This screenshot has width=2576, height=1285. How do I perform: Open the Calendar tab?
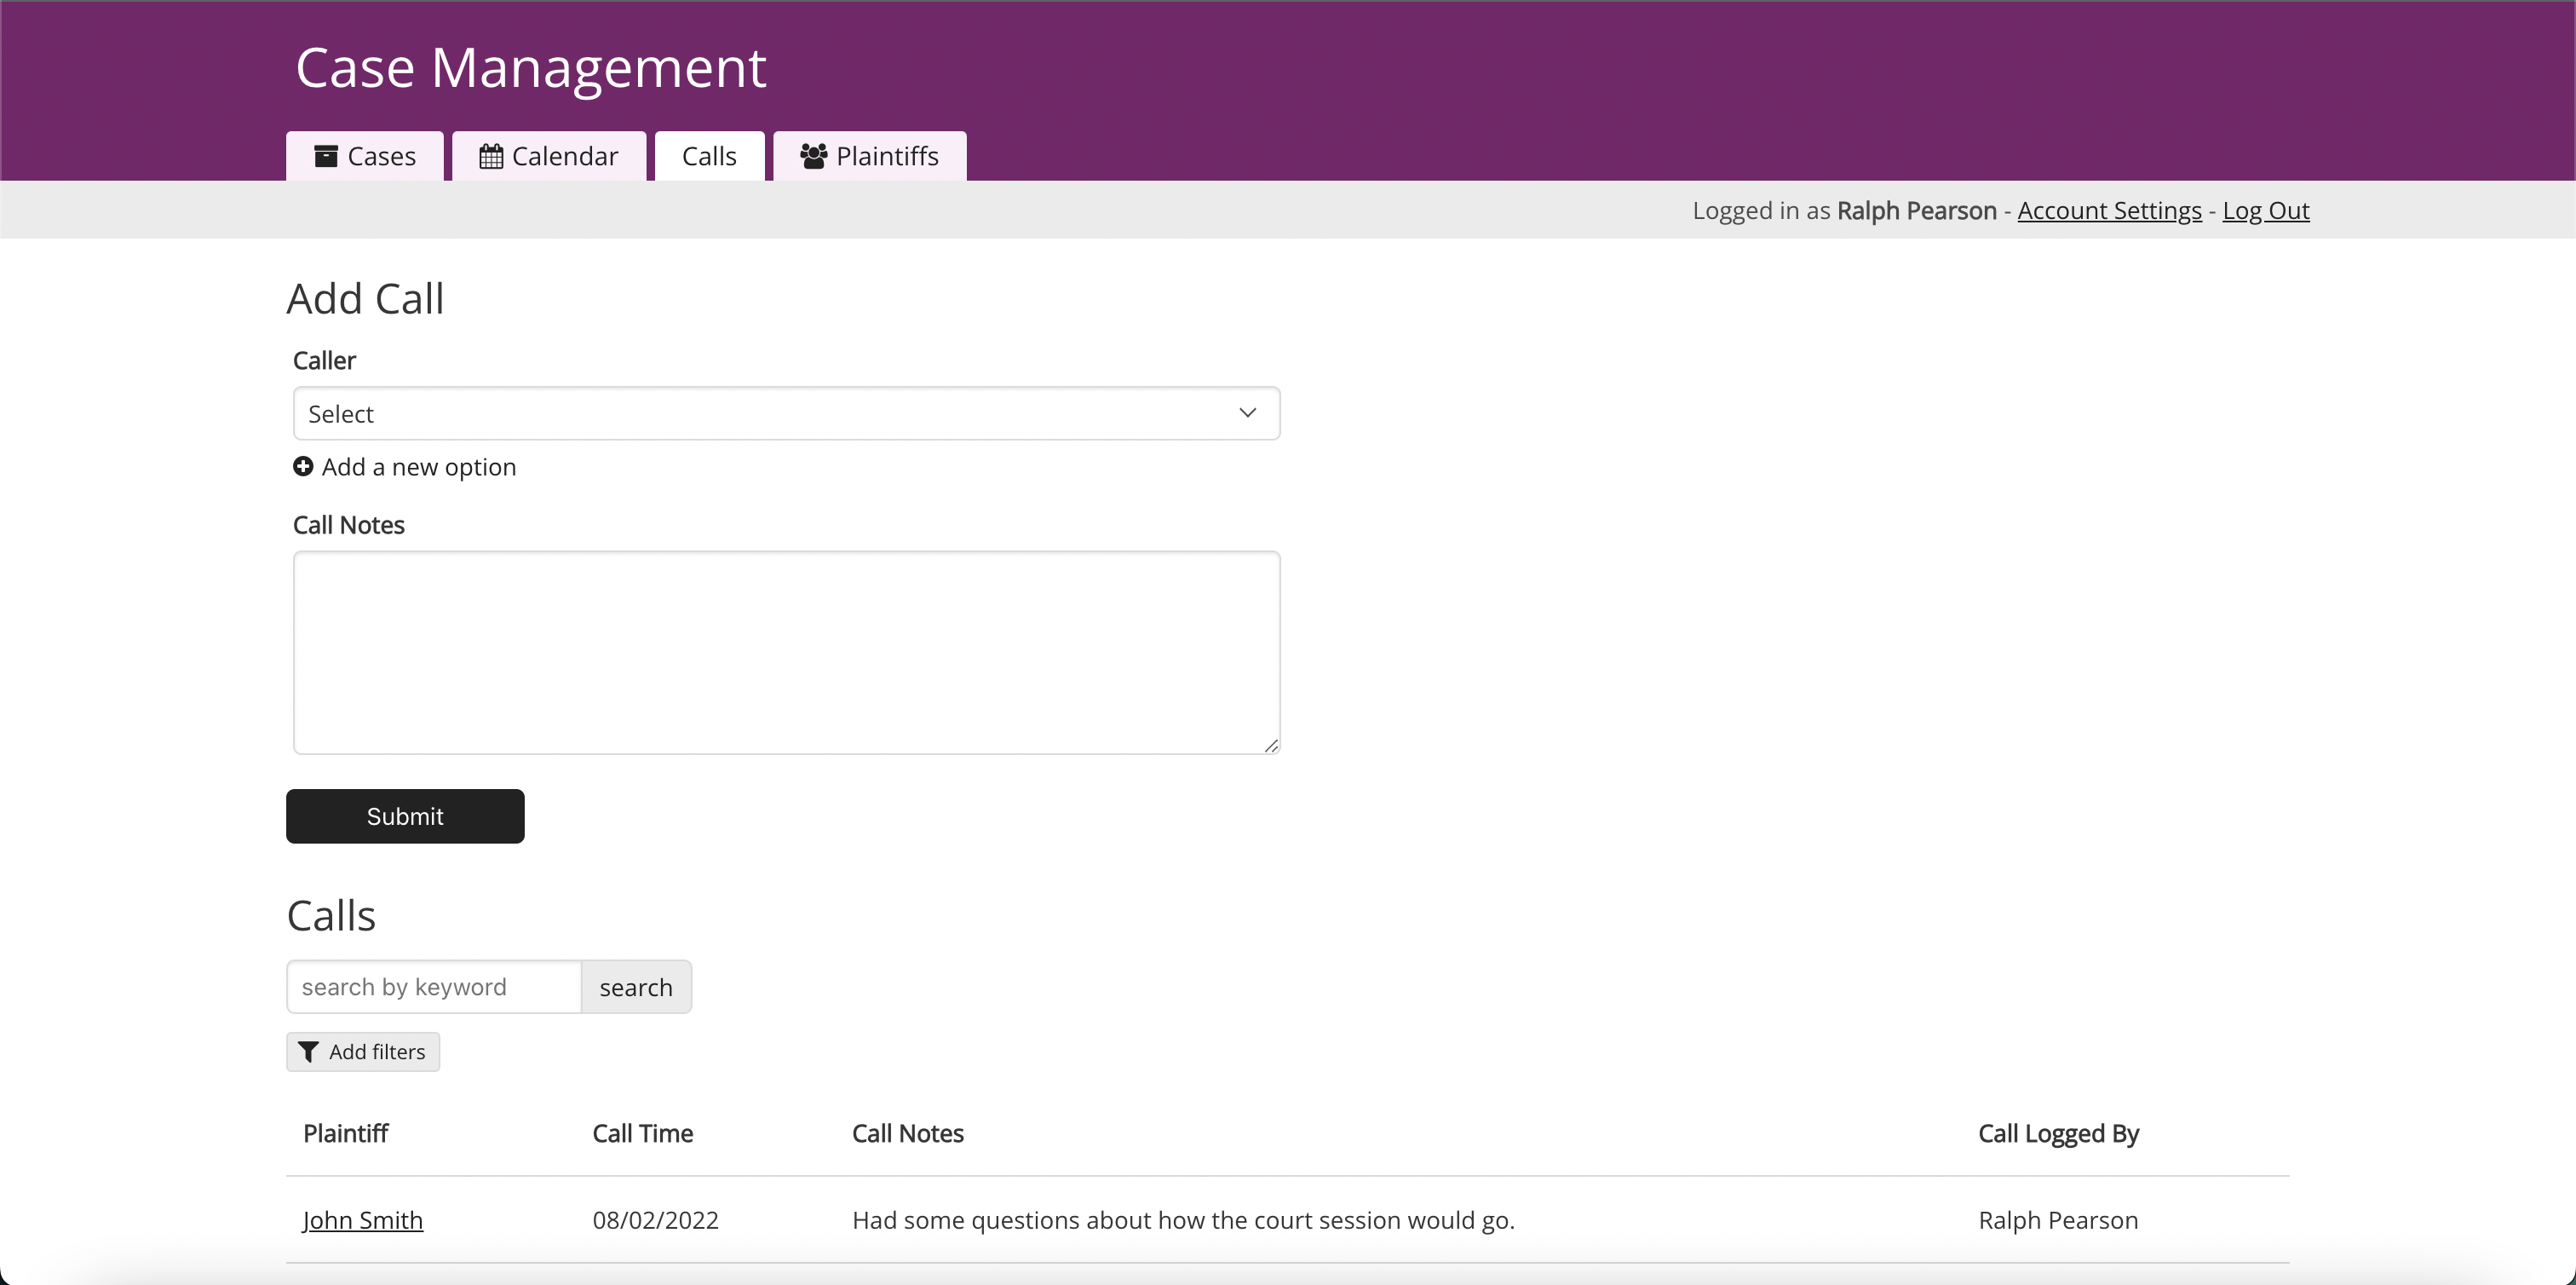549,156
